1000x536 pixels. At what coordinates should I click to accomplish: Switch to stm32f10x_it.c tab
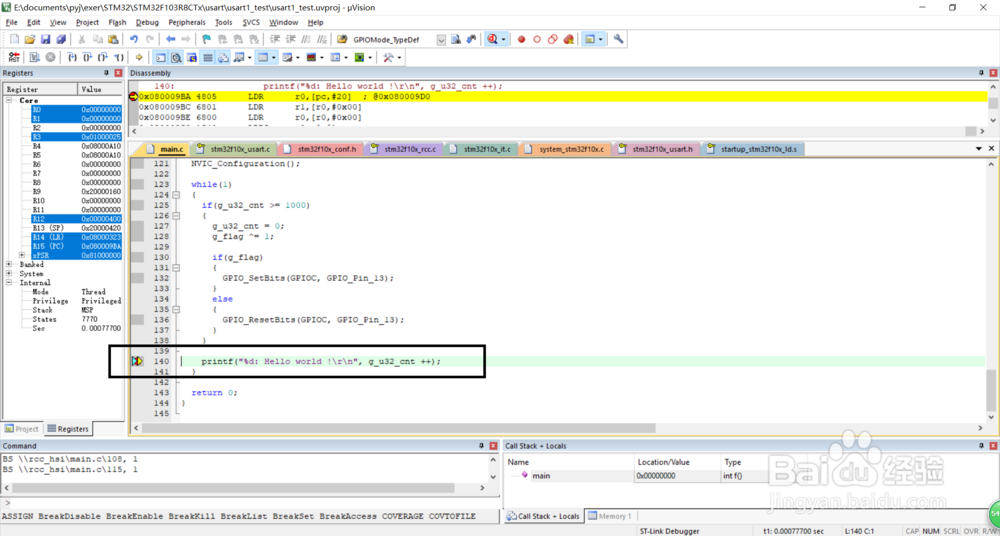click(x=480, y=149)
